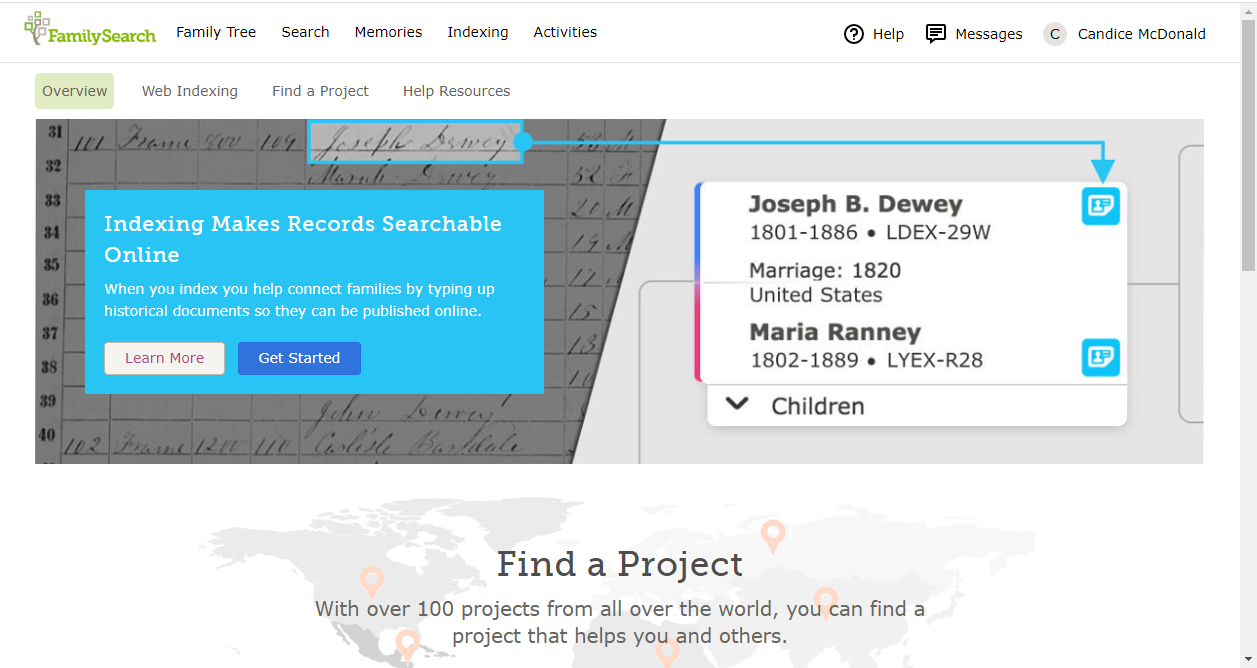Click the map pin left of Find a Project
Screen dimensions: 1257x668
click(x=372, y=581)
